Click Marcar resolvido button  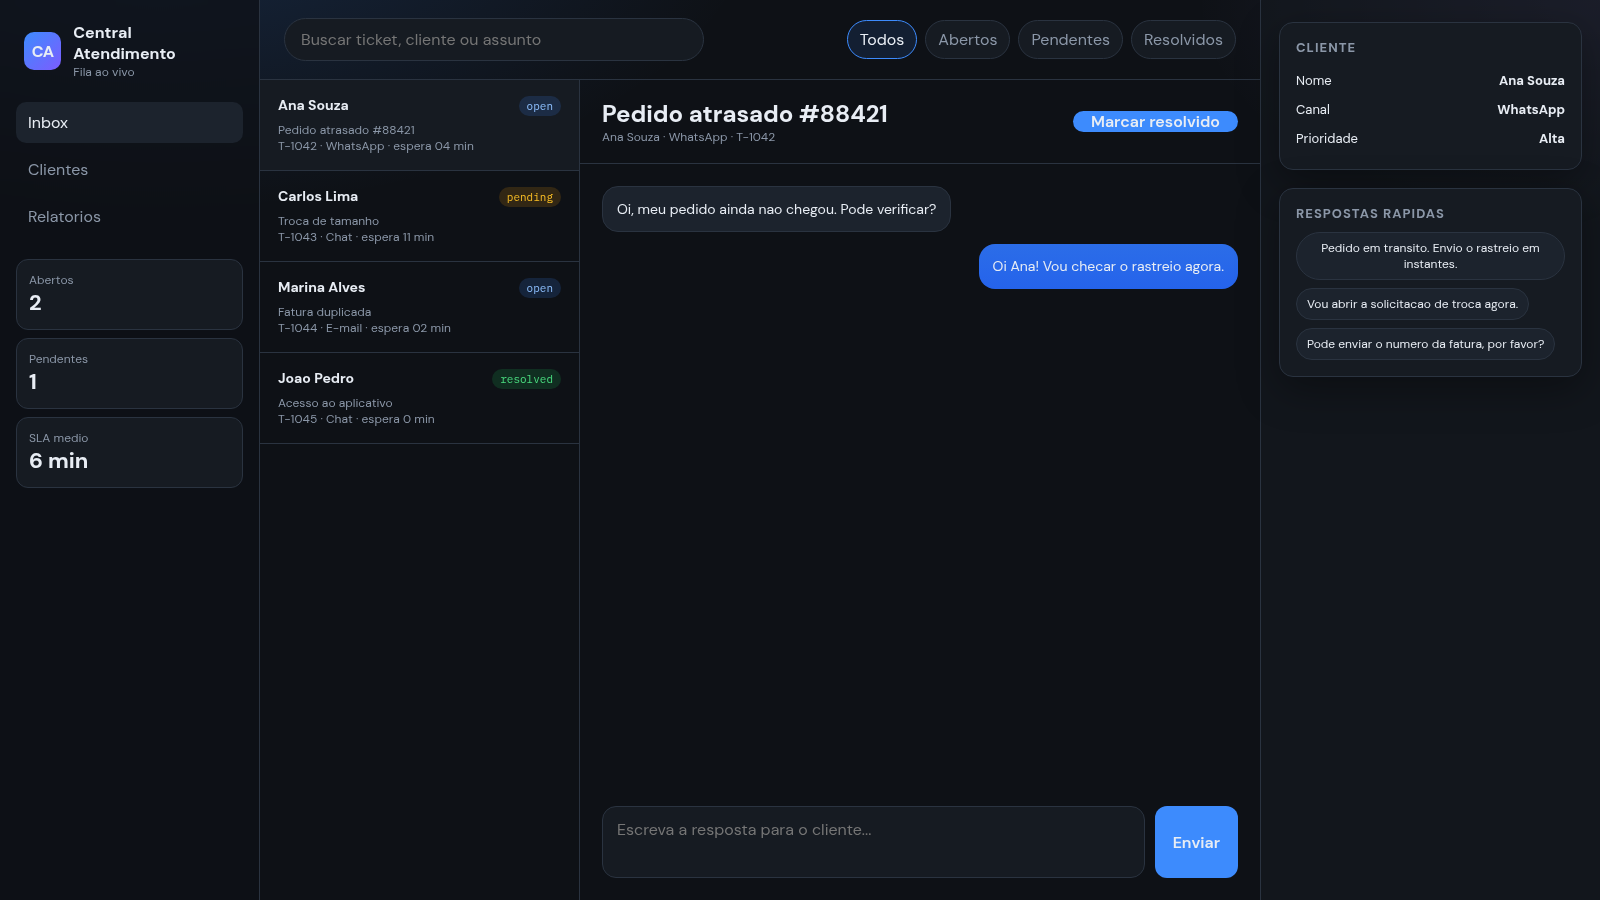click(x=1155, y=121)
